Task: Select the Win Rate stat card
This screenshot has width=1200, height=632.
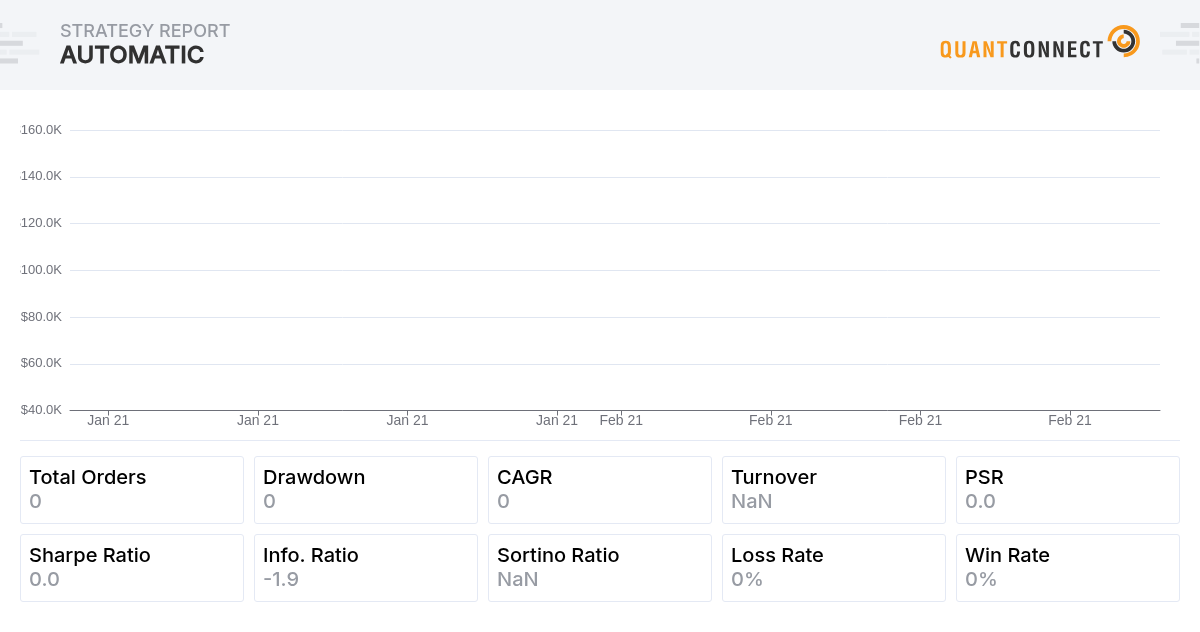Action: click(1068, 568)
